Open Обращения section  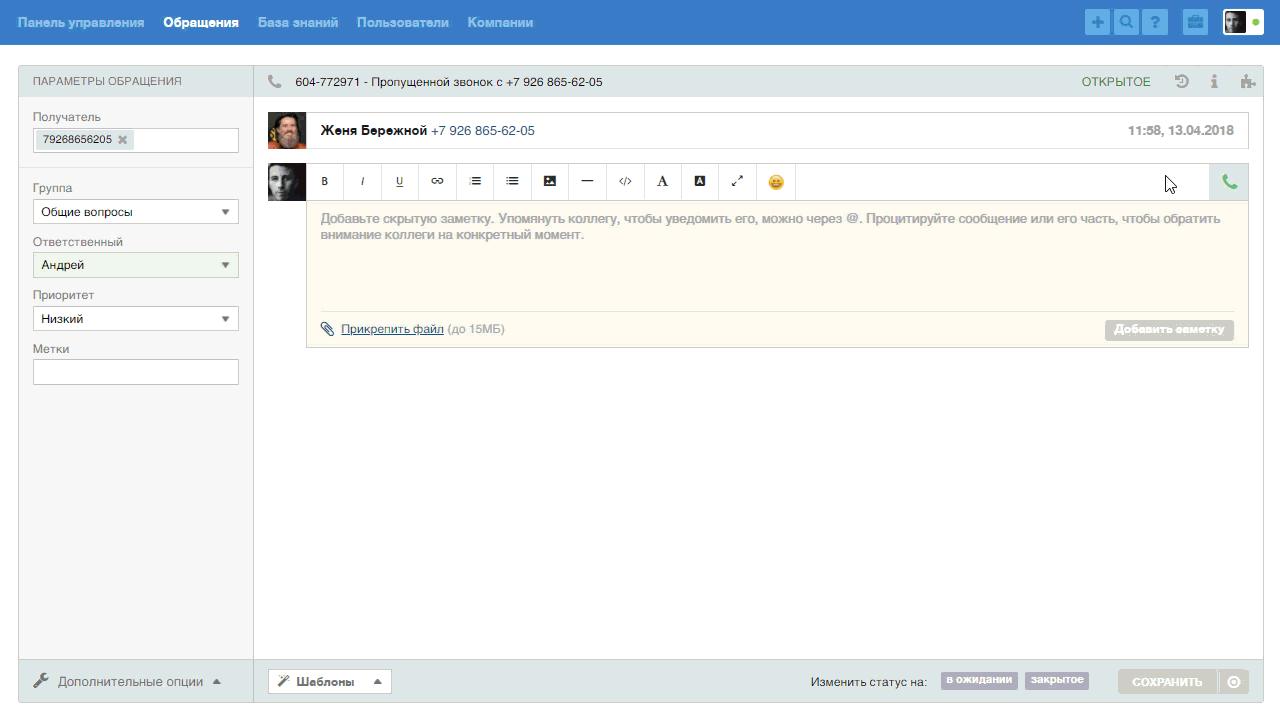point(201,22)
